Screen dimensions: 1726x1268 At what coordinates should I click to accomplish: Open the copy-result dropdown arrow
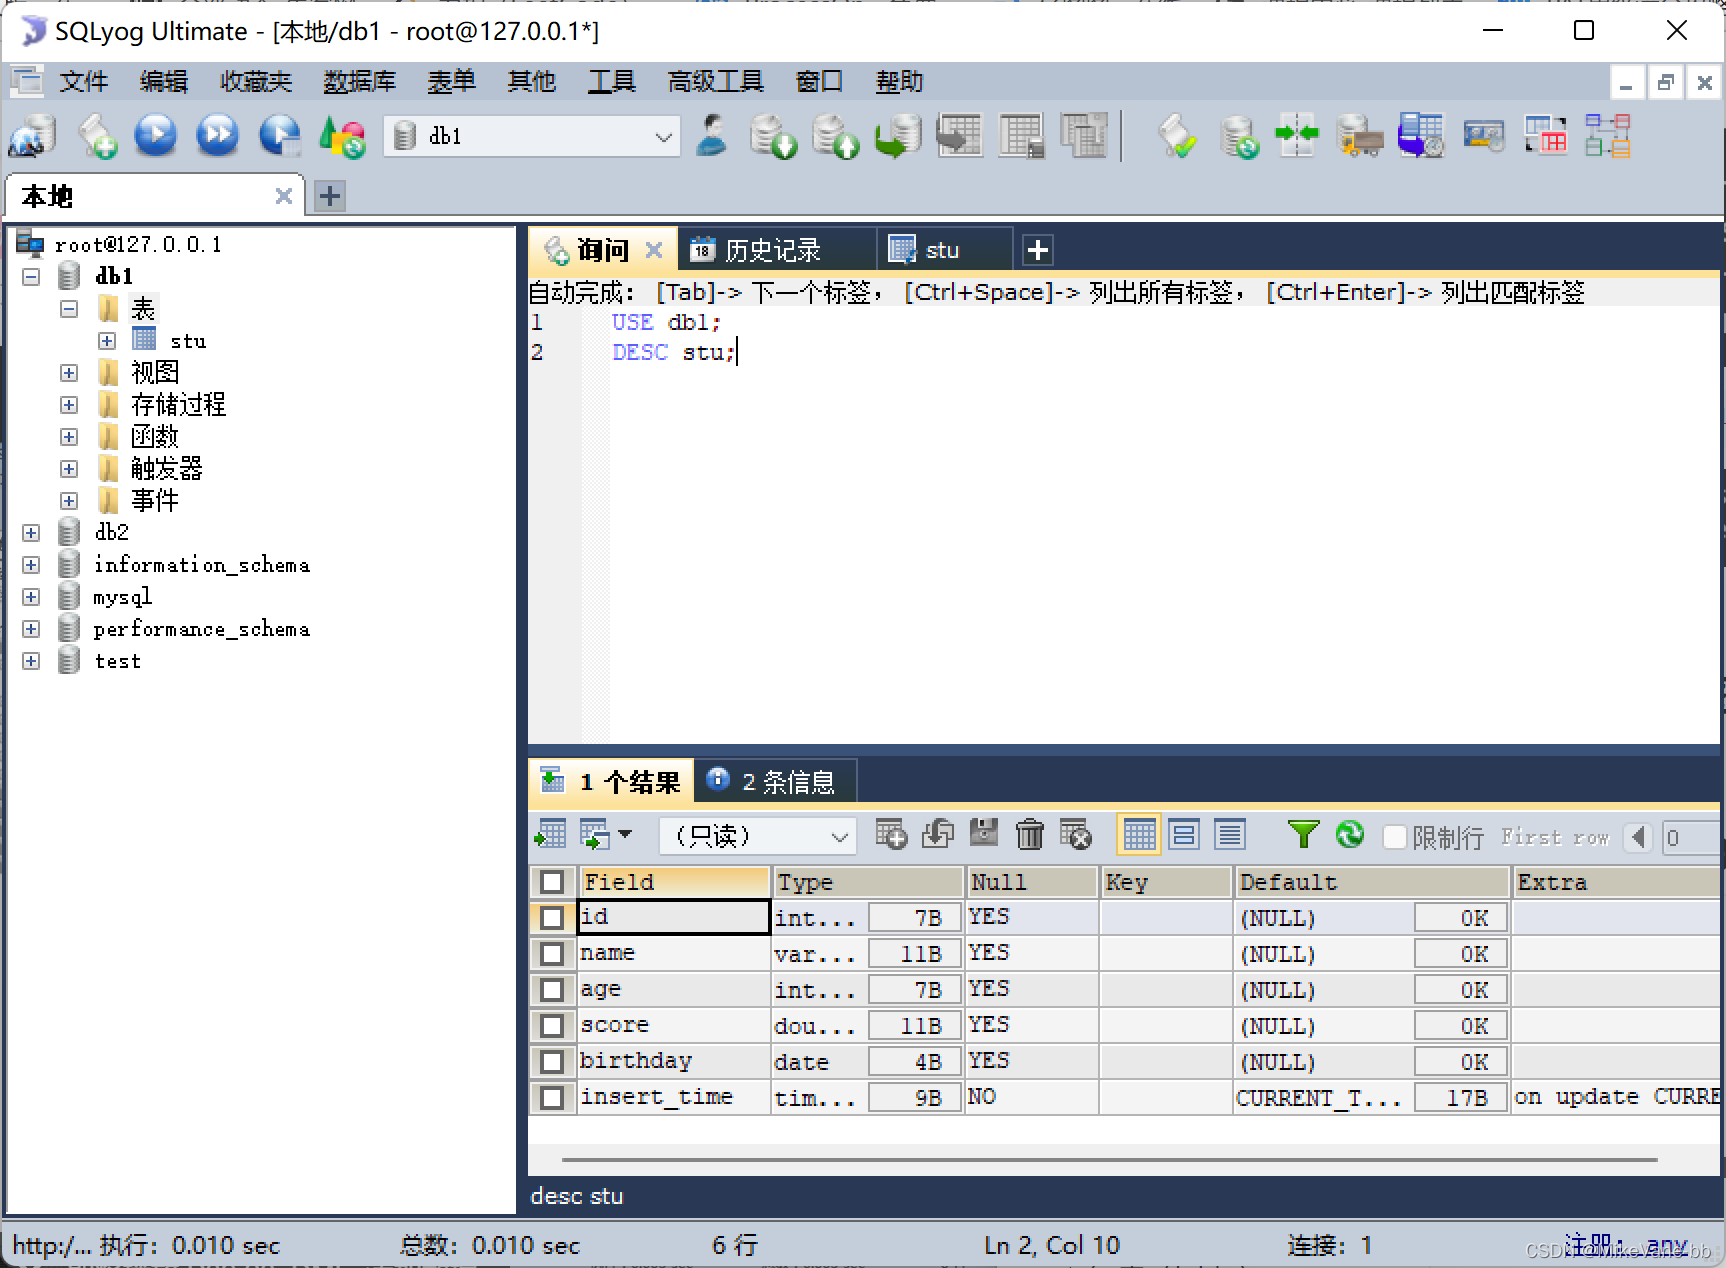[x=625, y=833]
